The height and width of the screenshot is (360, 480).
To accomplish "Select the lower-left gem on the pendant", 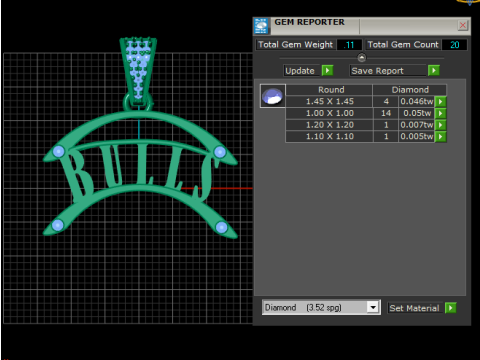I will [x=57, y=225].
